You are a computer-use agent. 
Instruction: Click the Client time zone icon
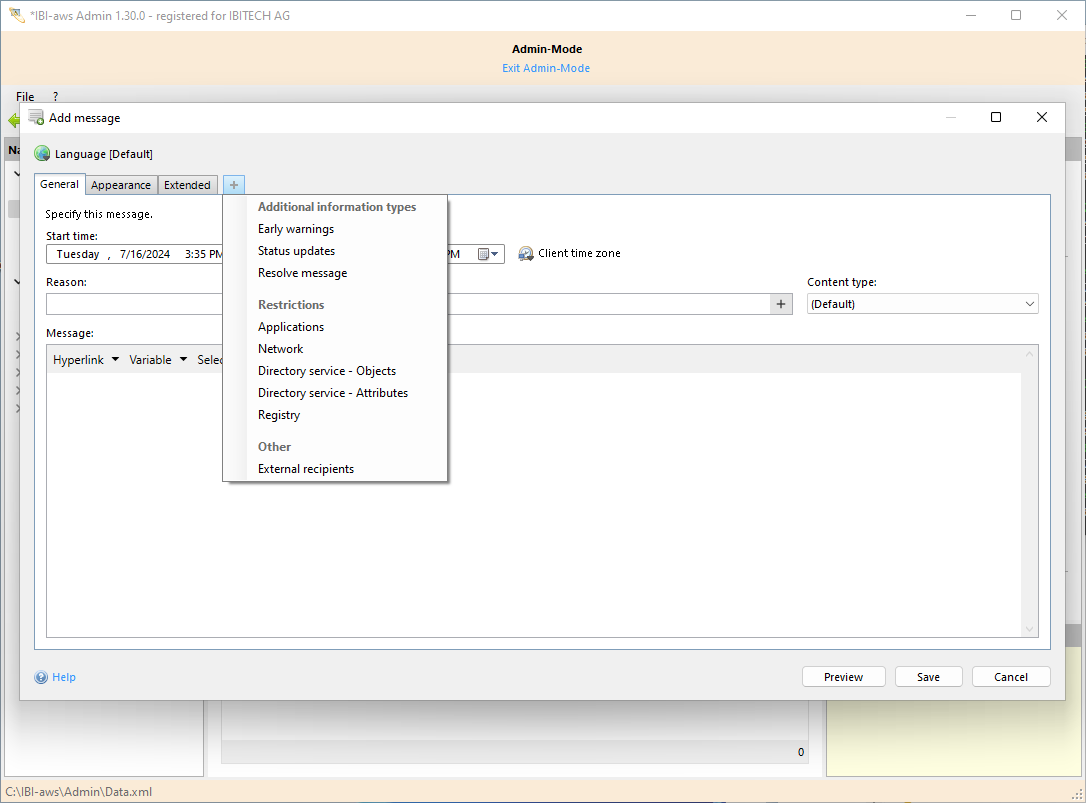tap(526, 254)
